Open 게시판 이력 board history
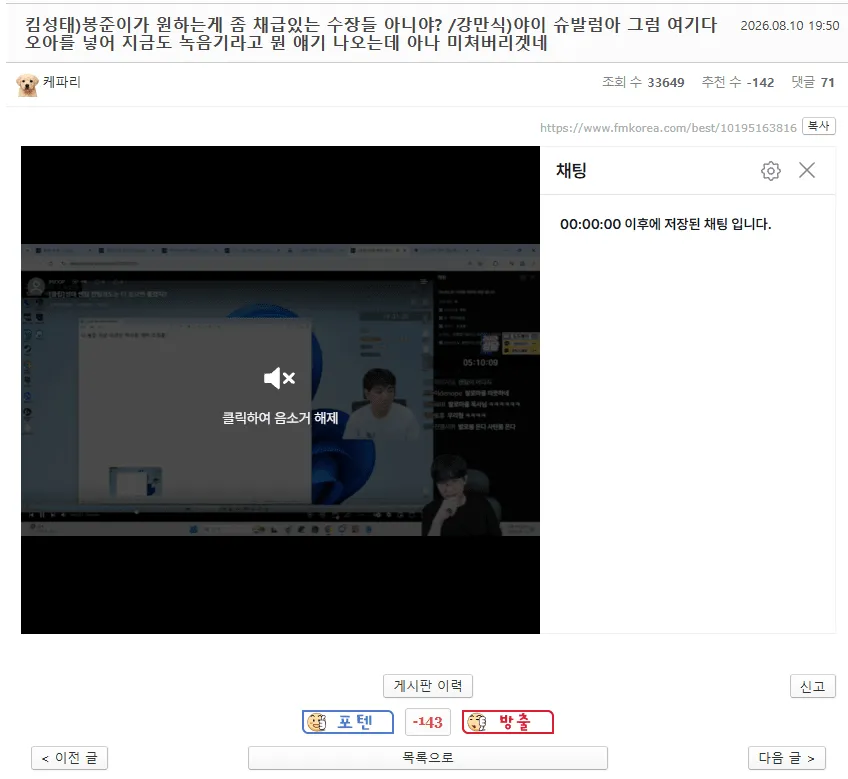 click(428, 686)
